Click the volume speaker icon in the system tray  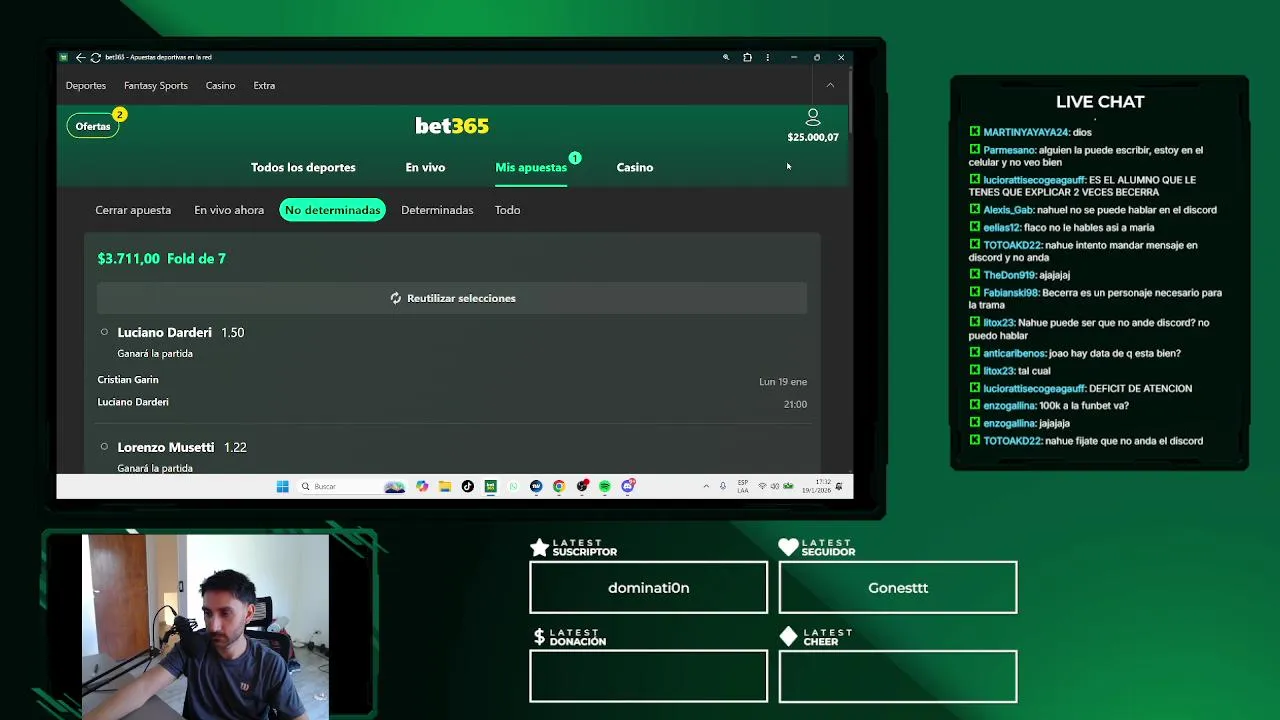(x=775, y=486)
